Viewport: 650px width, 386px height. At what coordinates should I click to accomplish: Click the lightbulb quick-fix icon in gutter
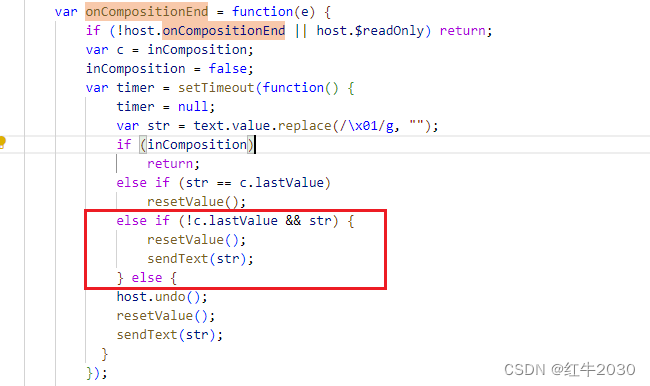click(2, 142)
